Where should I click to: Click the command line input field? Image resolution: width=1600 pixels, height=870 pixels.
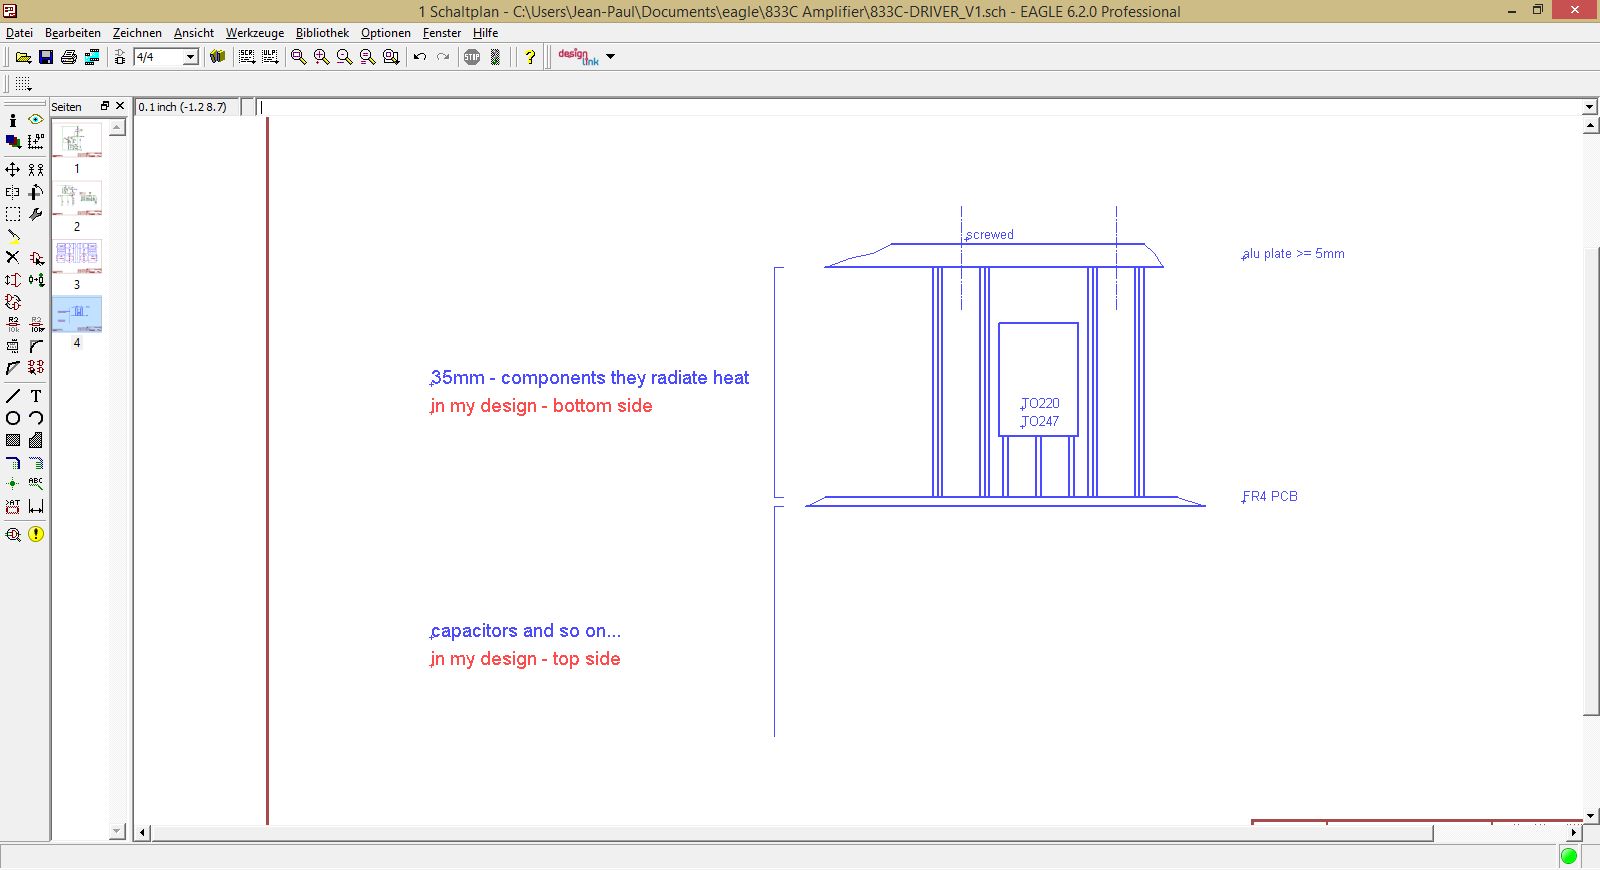tap(919, 107)
